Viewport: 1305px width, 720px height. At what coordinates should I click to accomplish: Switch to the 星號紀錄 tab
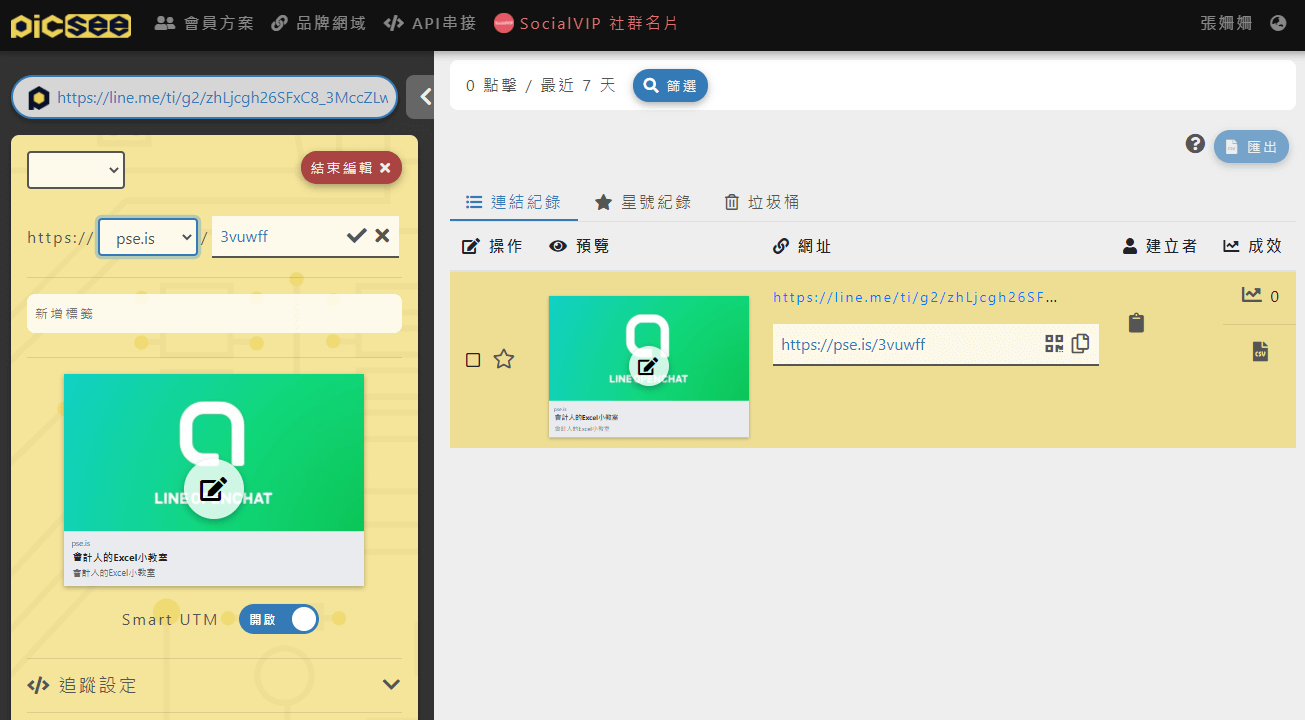point(642,202)
